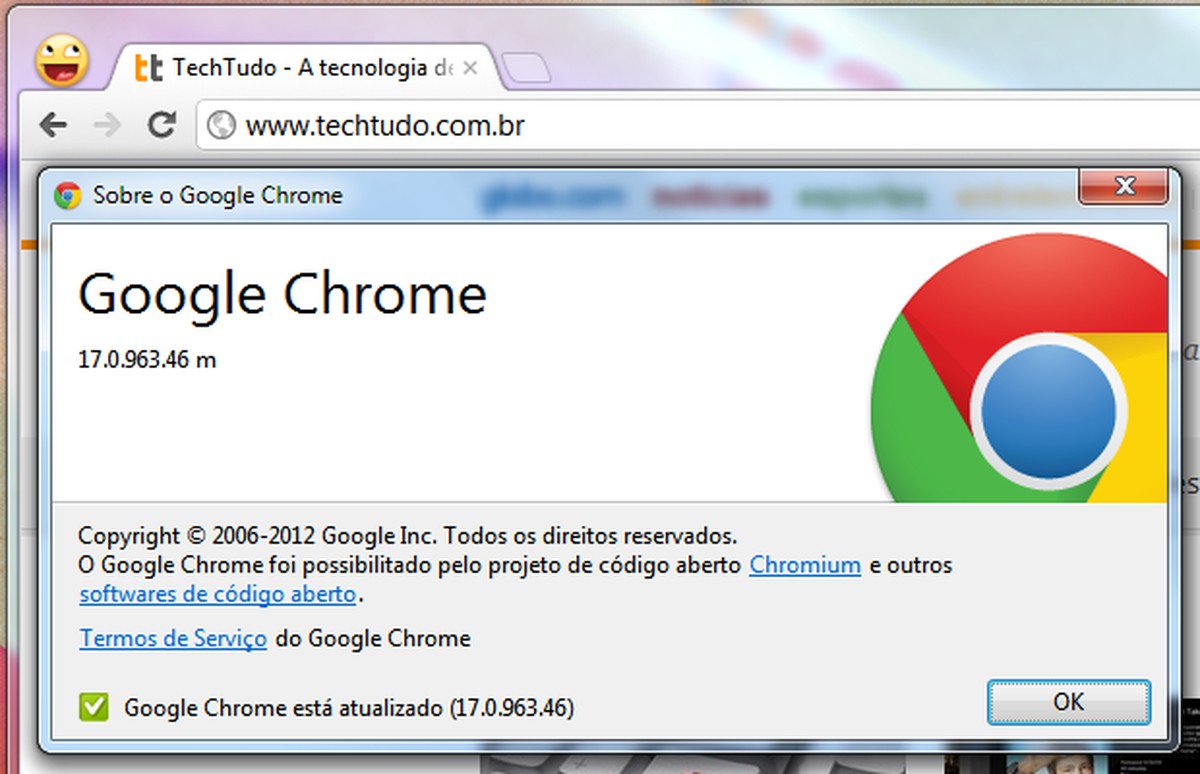The image size is (1200, 774).
Task: Click the green checkmark update status icon
Action: (94, 708)
